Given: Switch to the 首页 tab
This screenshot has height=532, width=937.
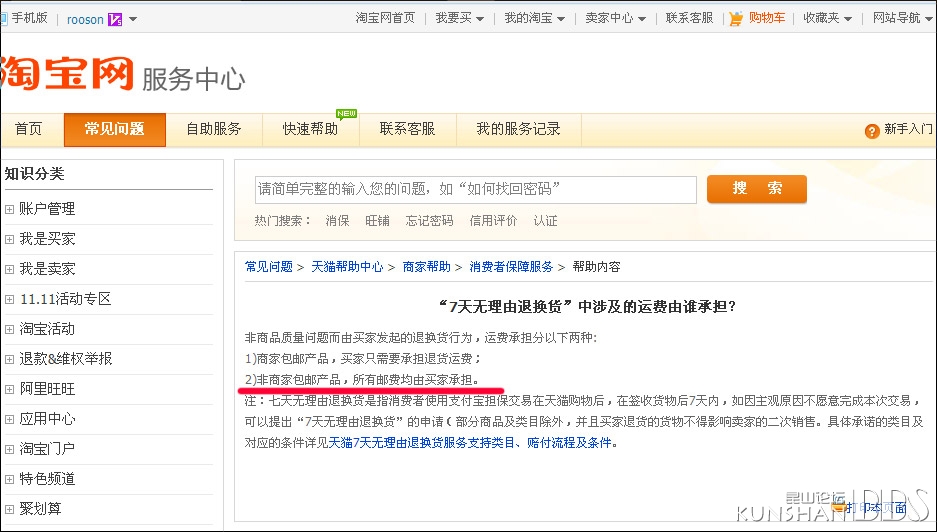Looking at the screenshot, I should click(28, 129).
